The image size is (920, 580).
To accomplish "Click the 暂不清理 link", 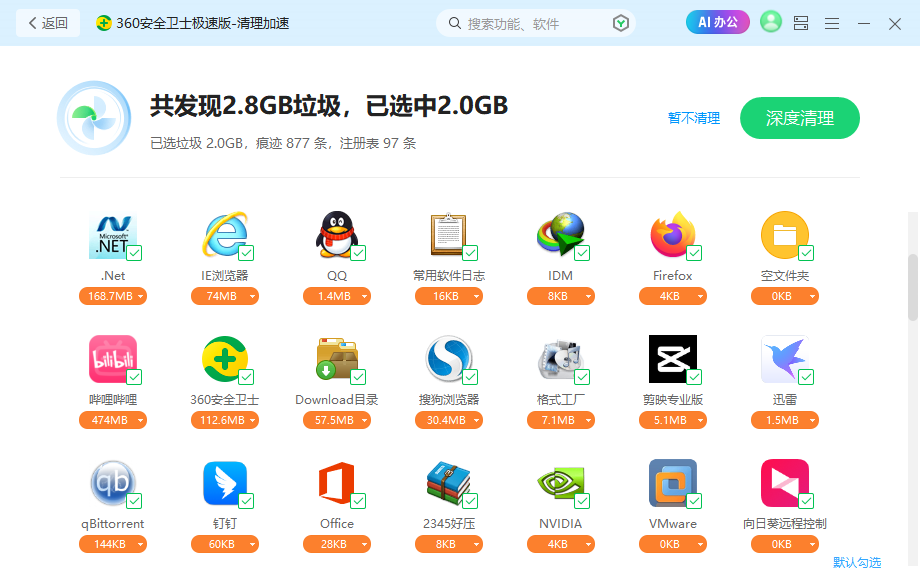I will [x=693, y=118].
